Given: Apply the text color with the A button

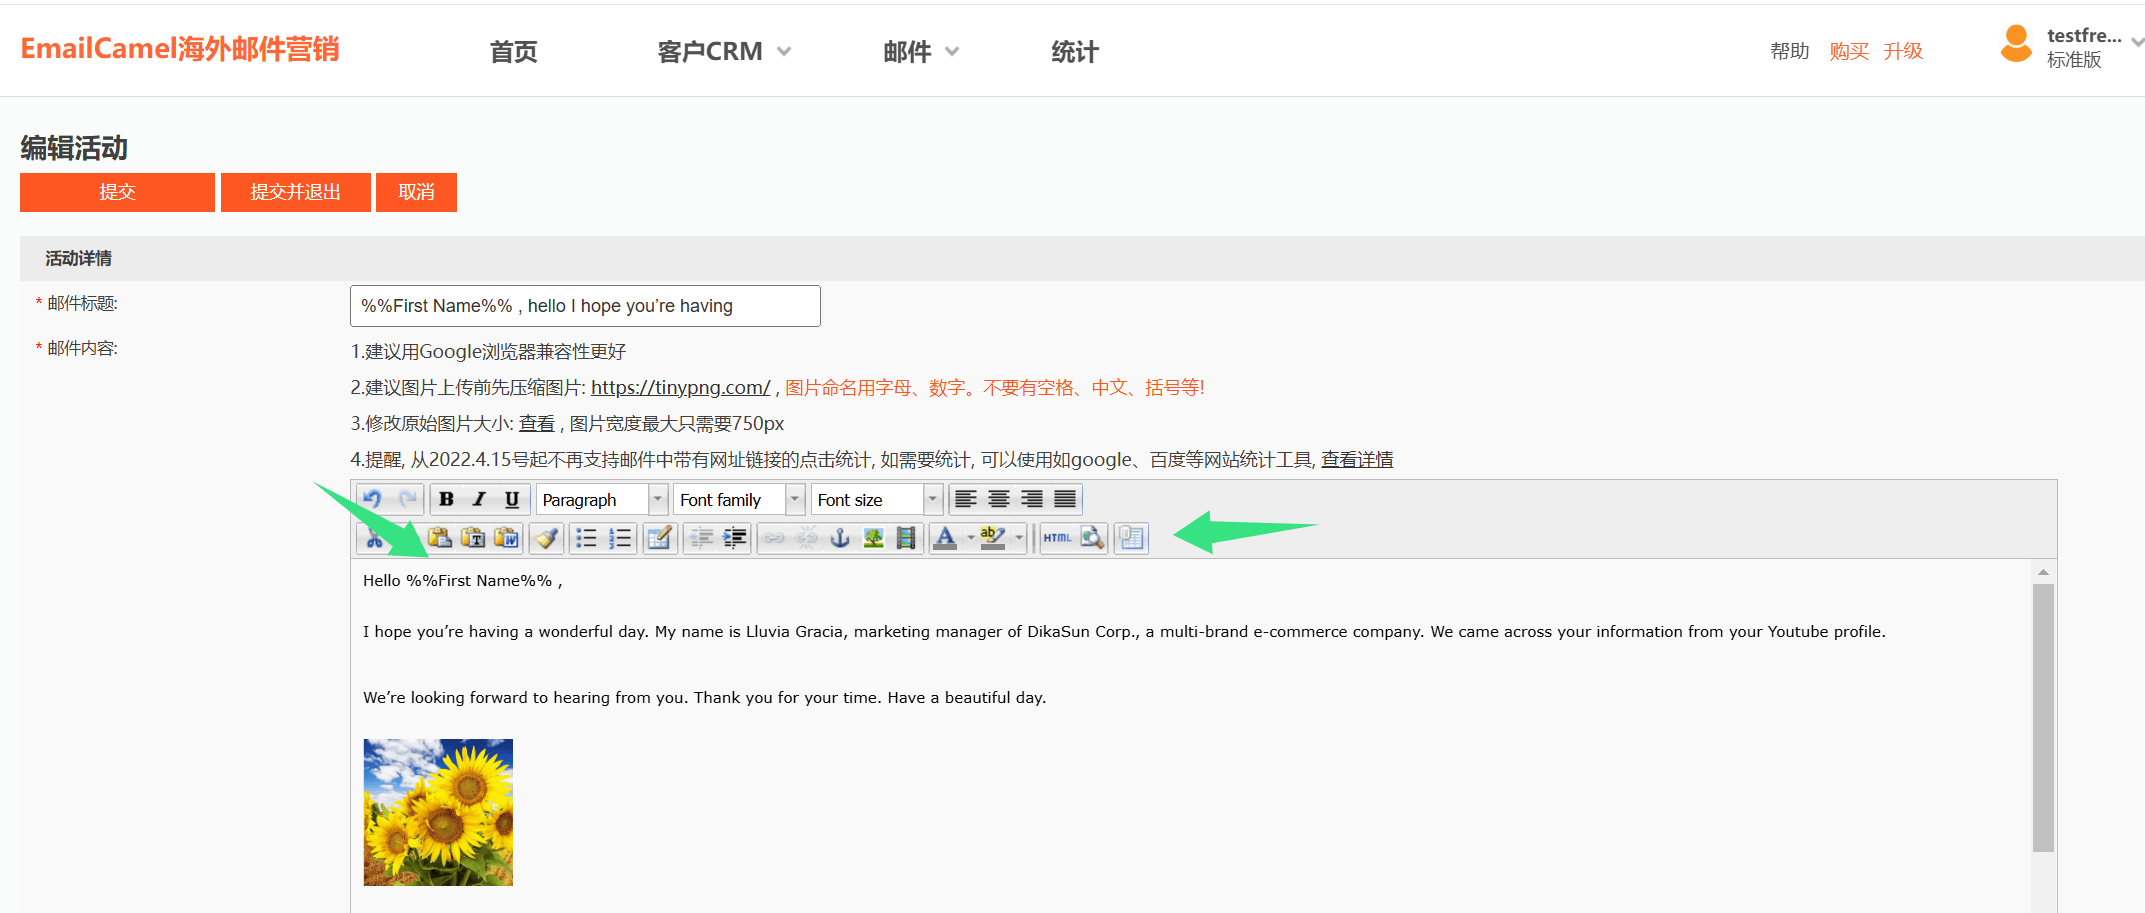Looking at the screenshot, I should point(945,538).
